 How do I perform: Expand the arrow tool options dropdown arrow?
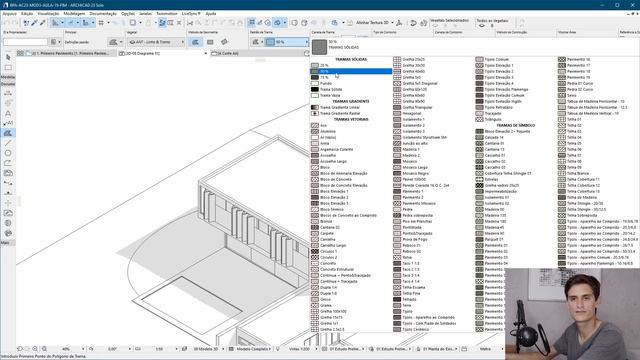pyautogui.click(x=62, y=23)
